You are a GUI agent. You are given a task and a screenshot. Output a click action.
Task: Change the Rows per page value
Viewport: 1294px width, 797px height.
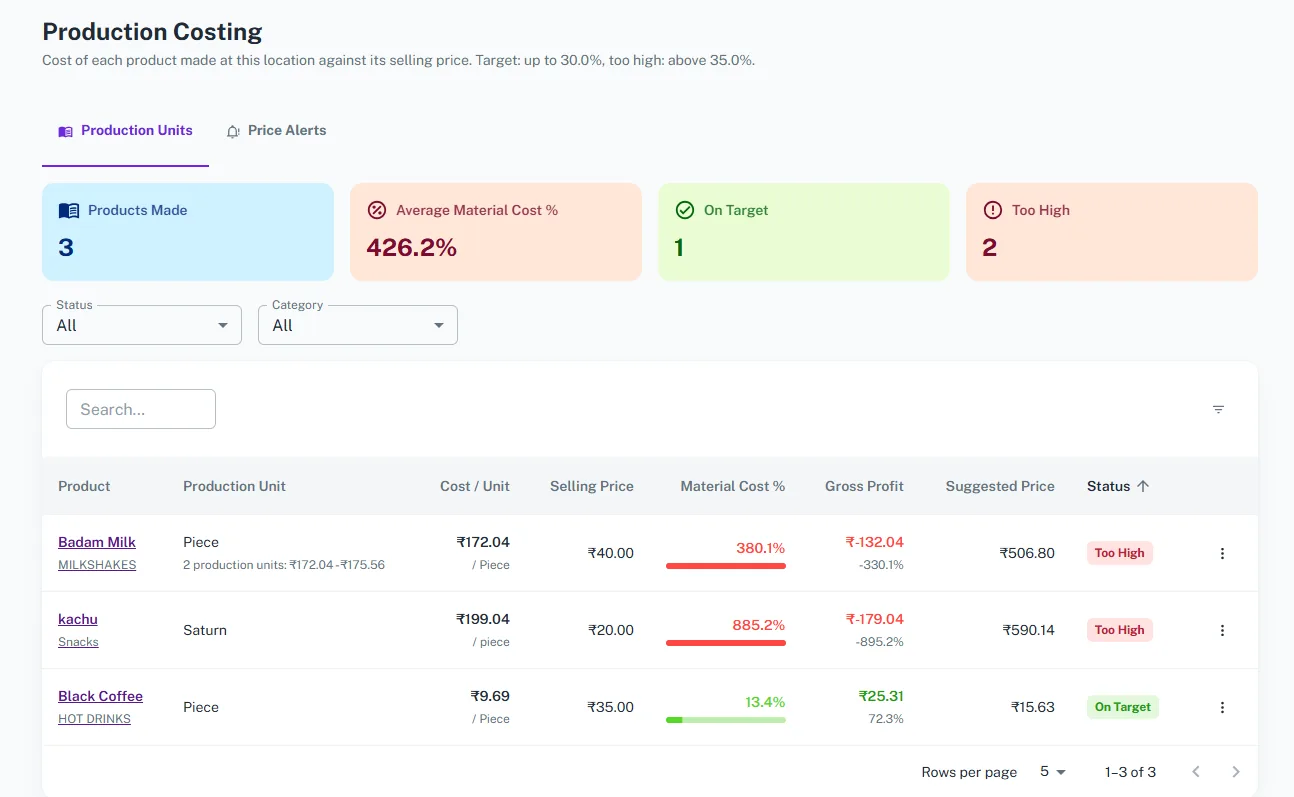pos(1053,772)
